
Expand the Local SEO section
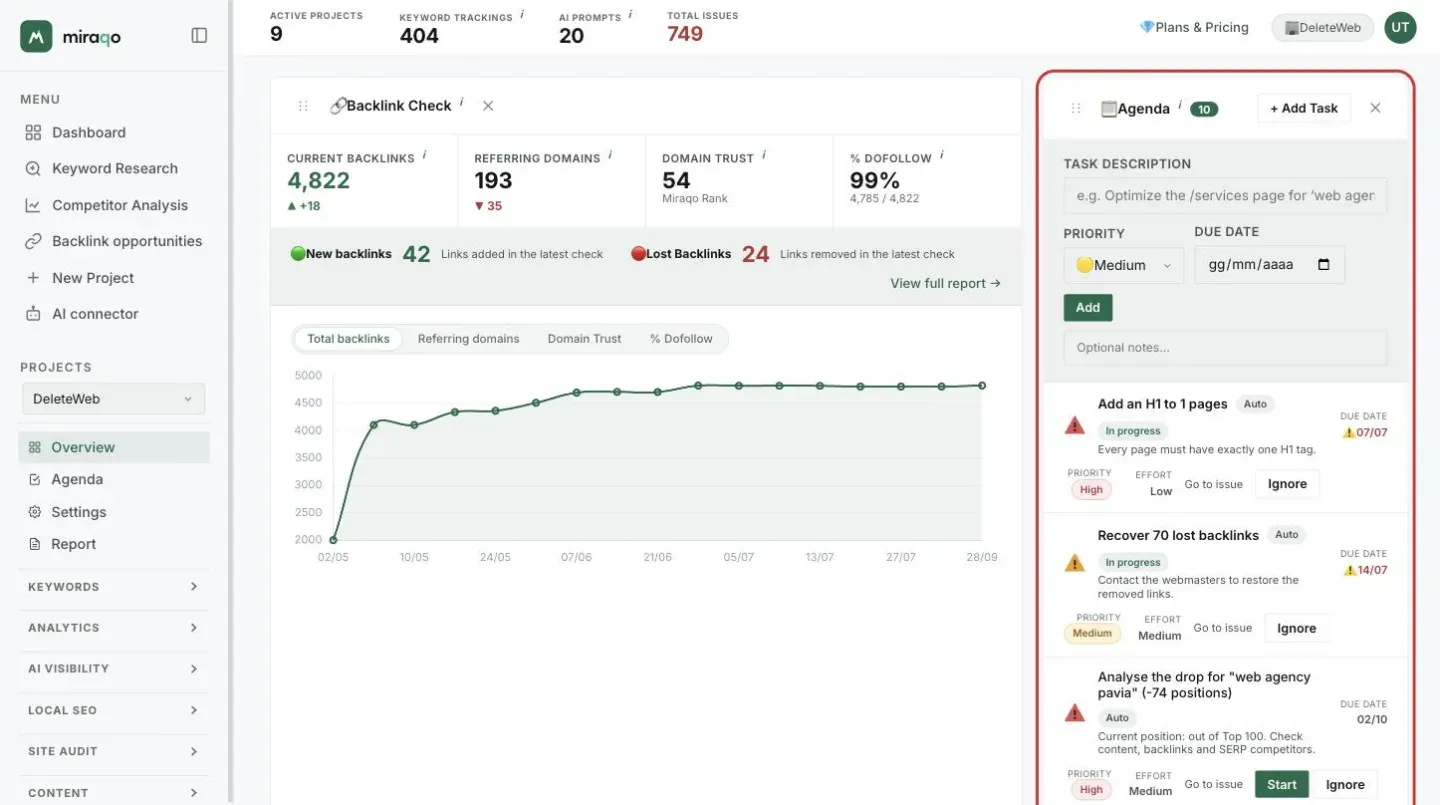click(x=113, y=710)
